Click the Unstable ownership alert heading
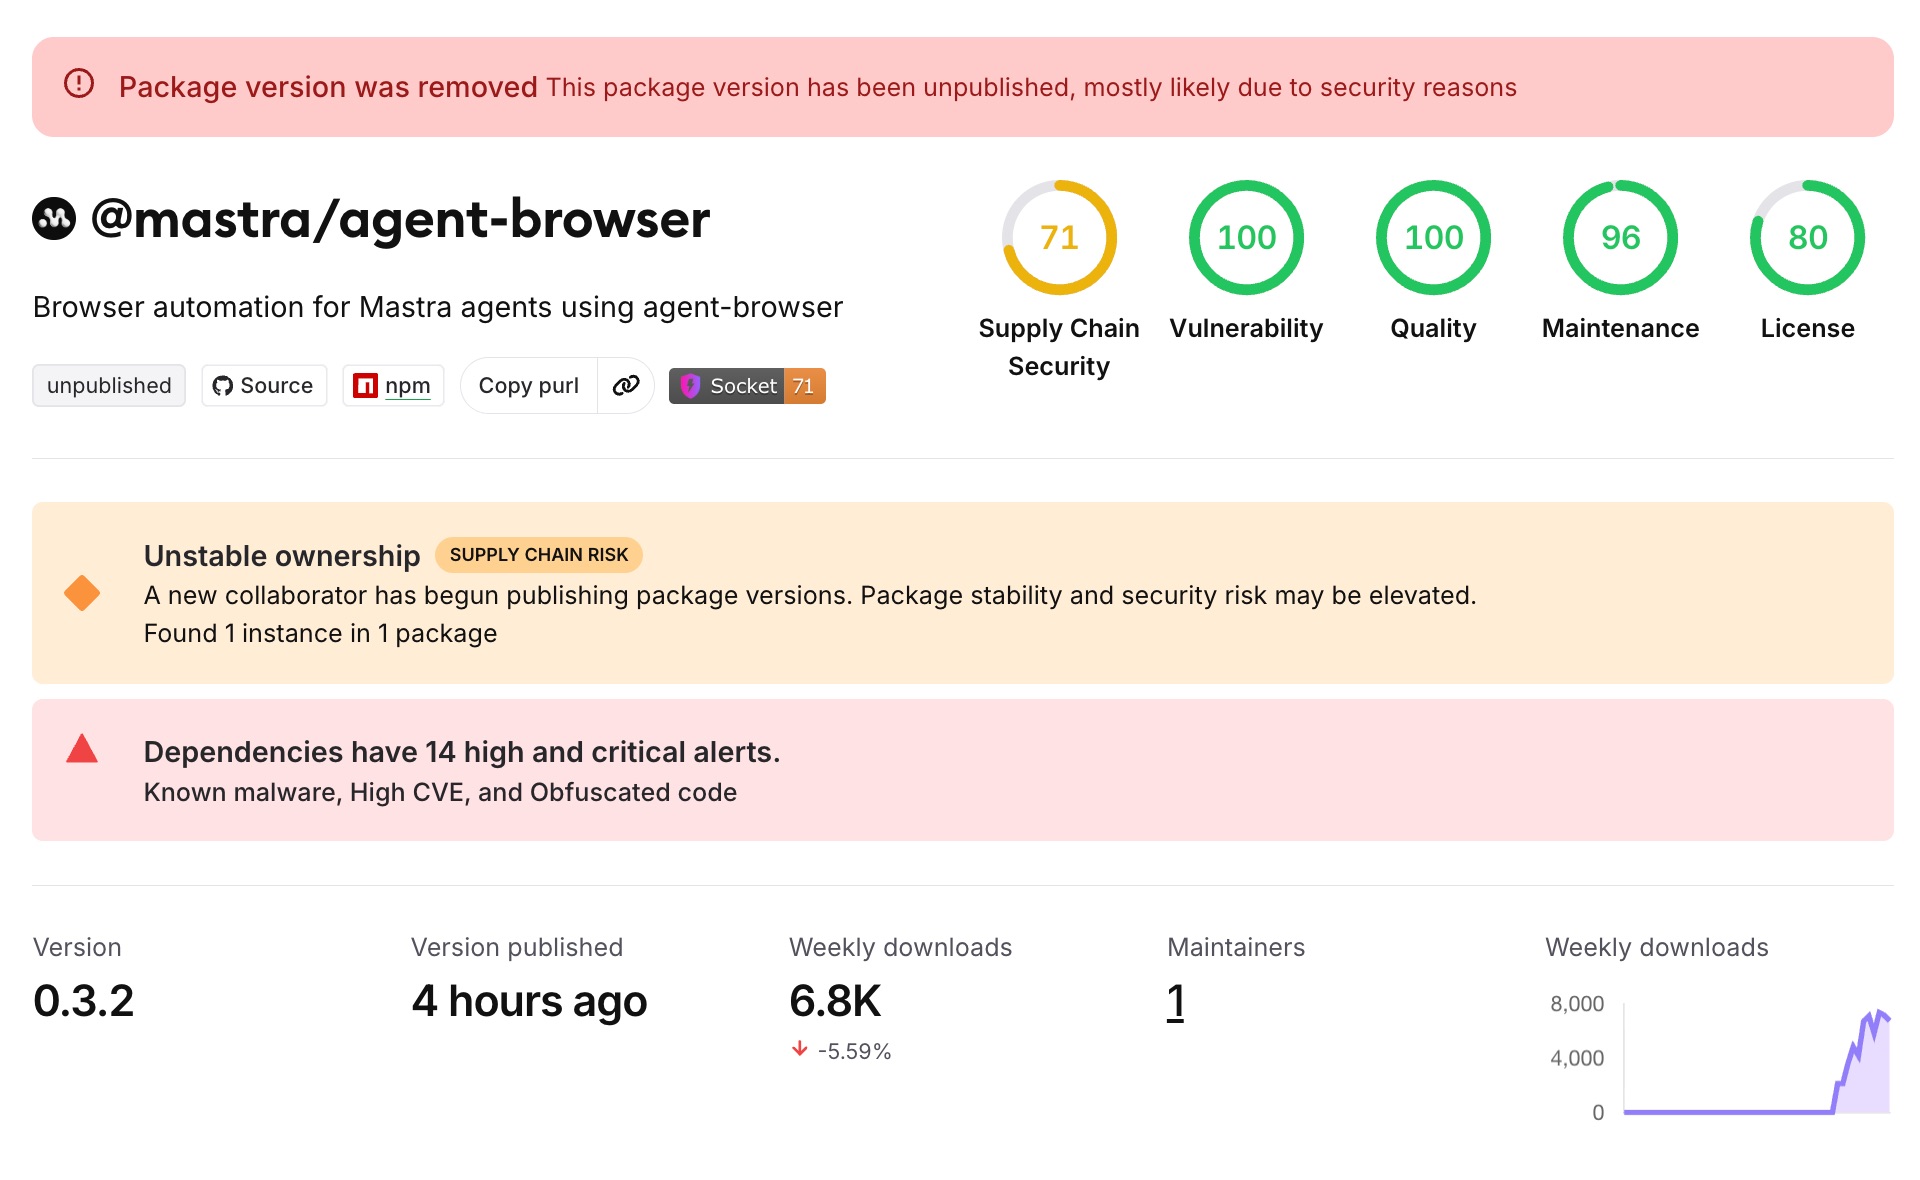 click(282, 555)
